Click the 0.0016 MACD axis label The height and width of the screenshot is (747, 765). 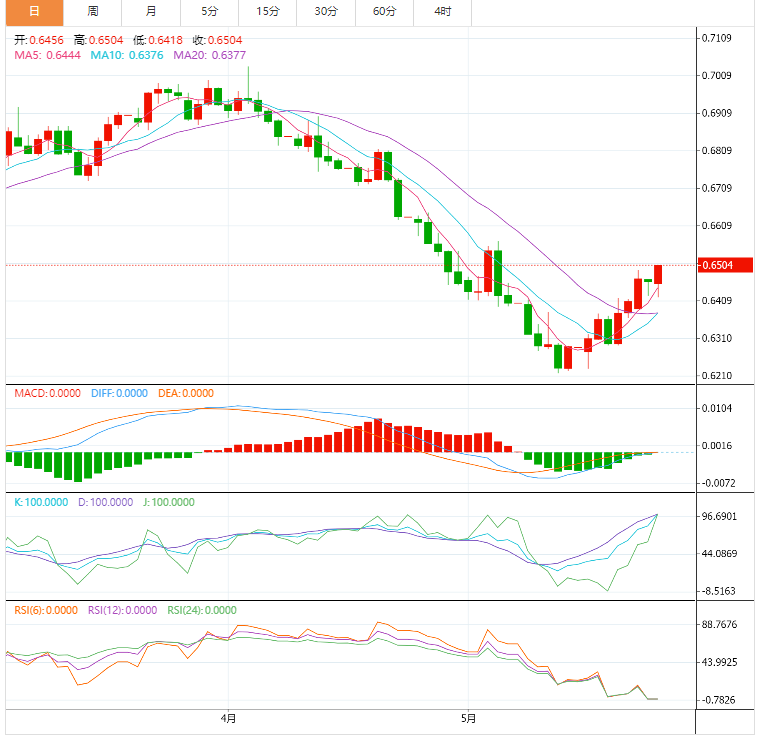pos(717,445)
